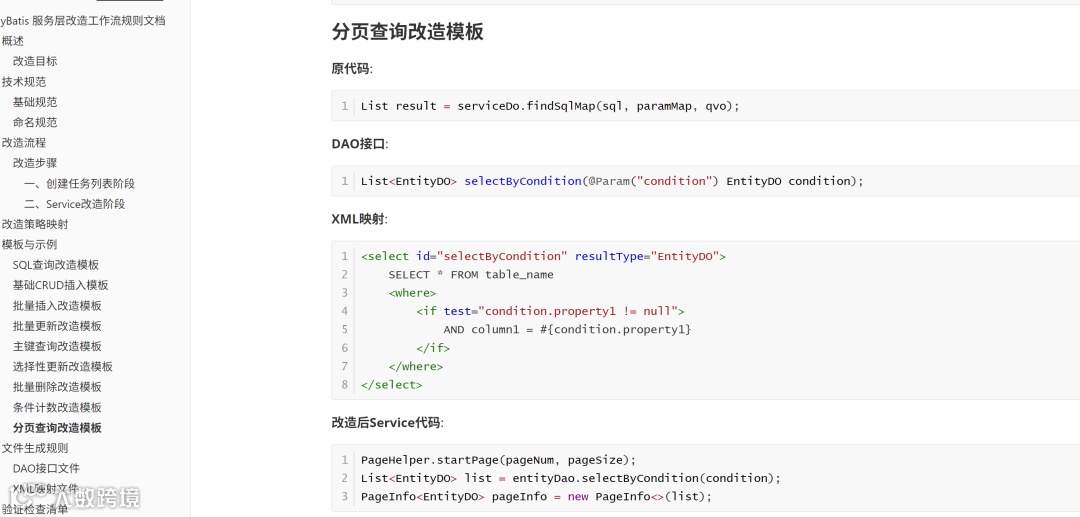
Task: Go to 基础规范 heading
Action: point(35,102)
